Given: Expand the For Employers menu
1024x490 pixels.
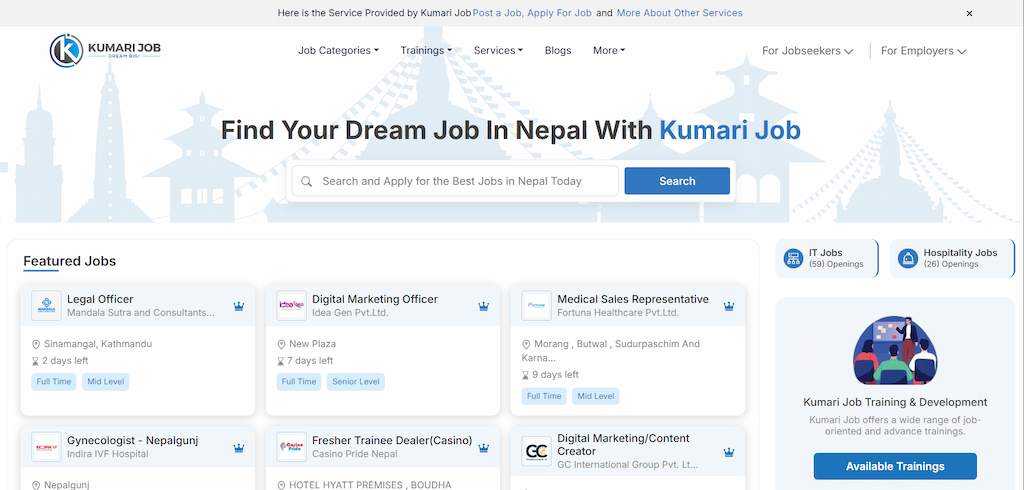Looking at the screenshot, I should 923,51.
